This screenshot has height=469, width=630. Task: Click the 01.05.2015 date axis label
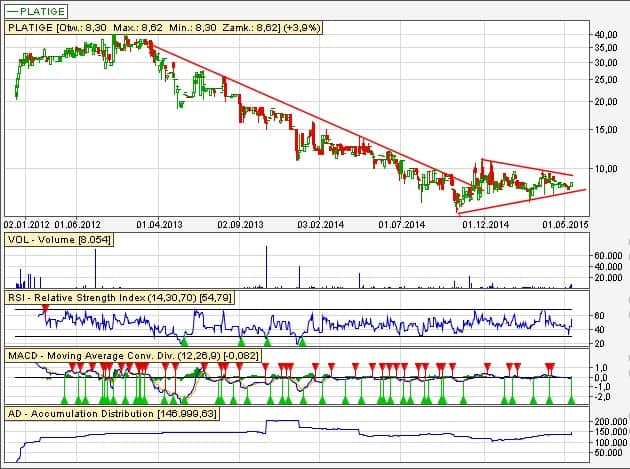(562, 225)
